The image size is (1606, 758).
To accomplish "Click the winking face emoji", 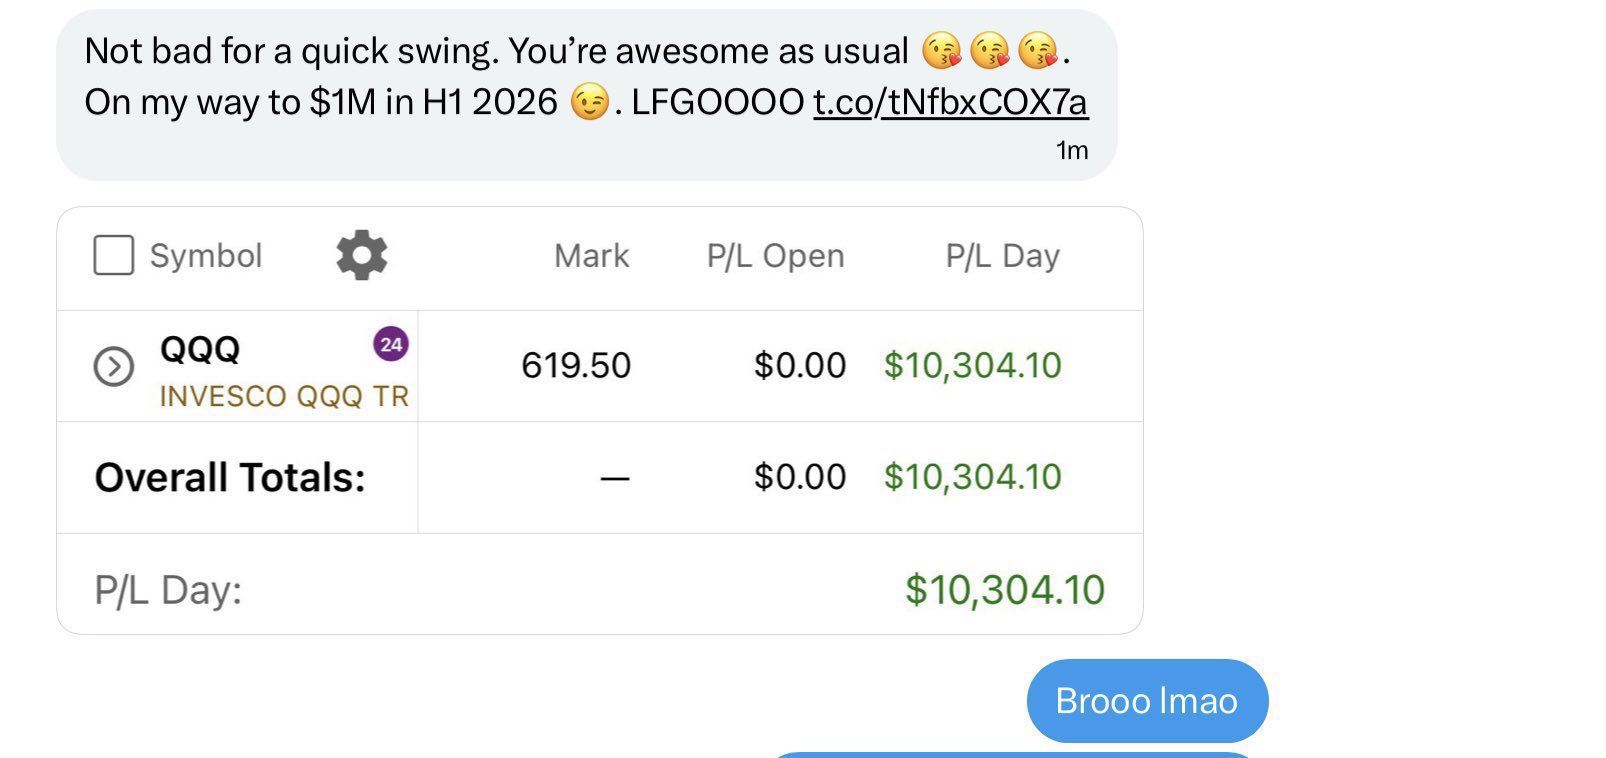I will (589, 102).
